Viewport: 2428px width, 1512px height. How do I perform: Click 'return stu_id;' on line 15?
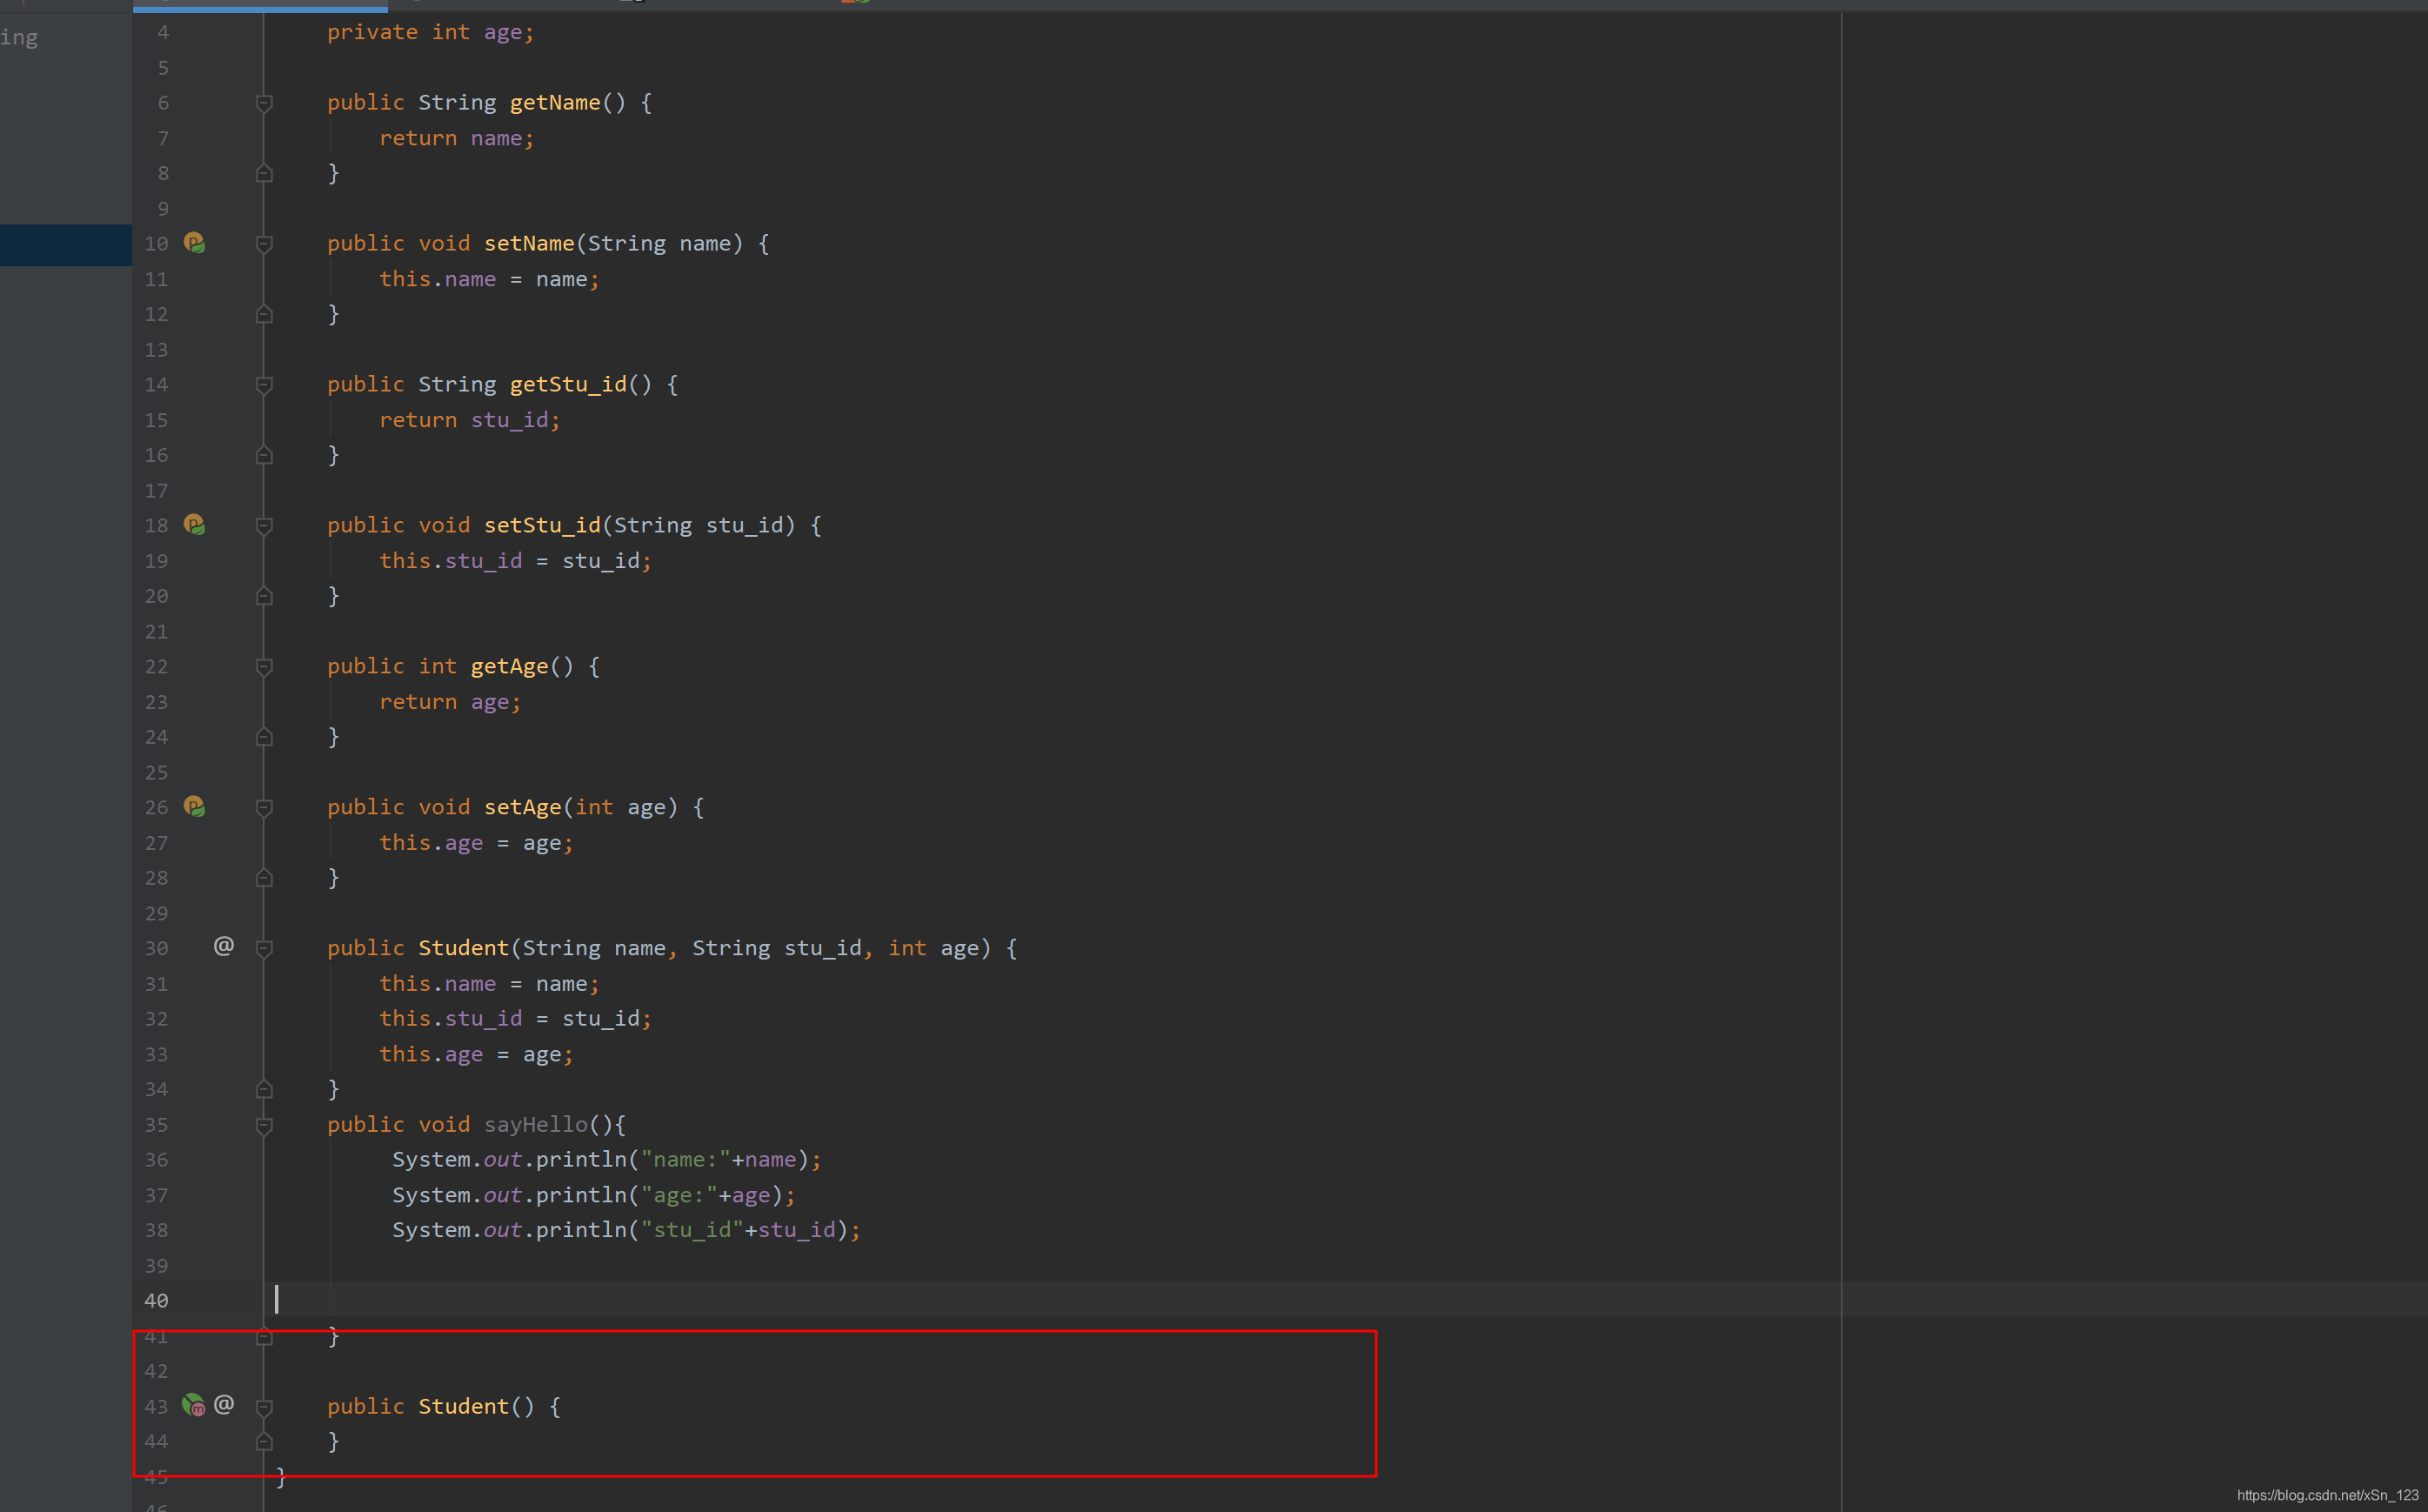470,421
